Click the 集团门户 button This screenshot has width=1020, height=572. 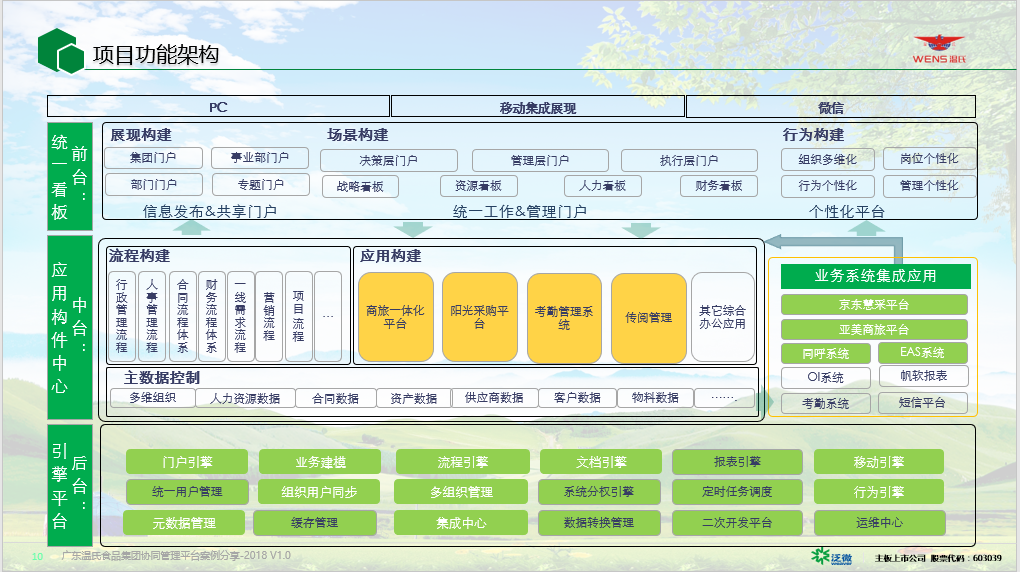click(x=153, y=158)
